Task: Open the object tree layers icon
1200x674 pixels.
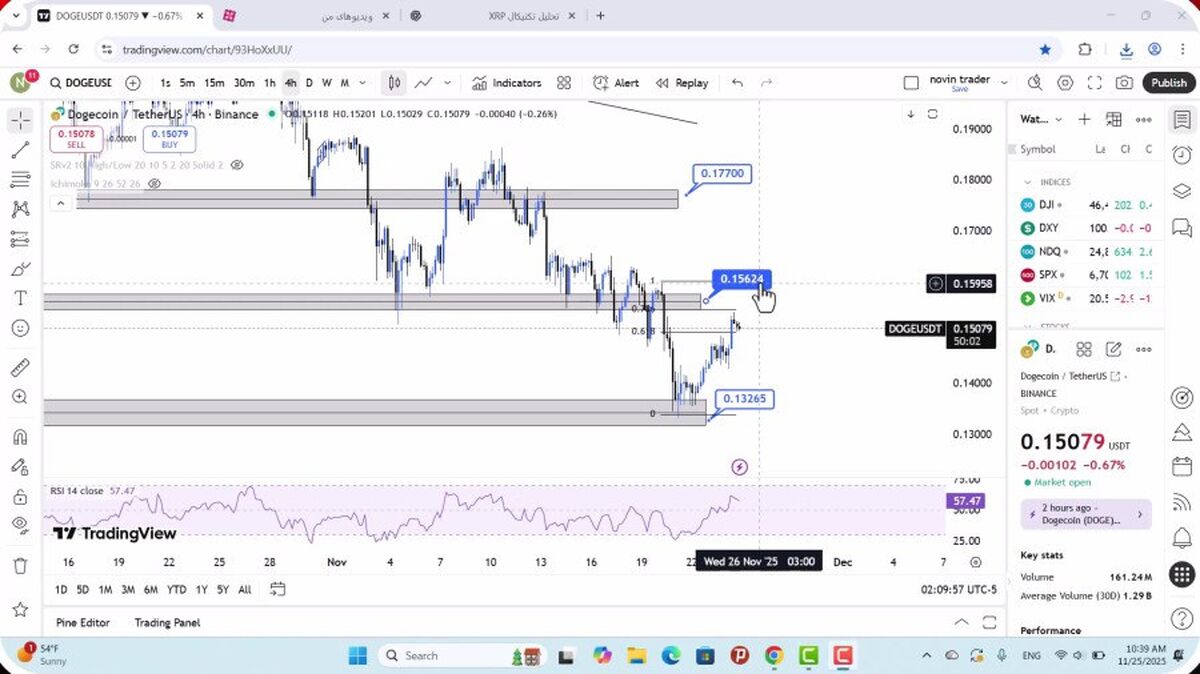Action: click(1181, 191)
